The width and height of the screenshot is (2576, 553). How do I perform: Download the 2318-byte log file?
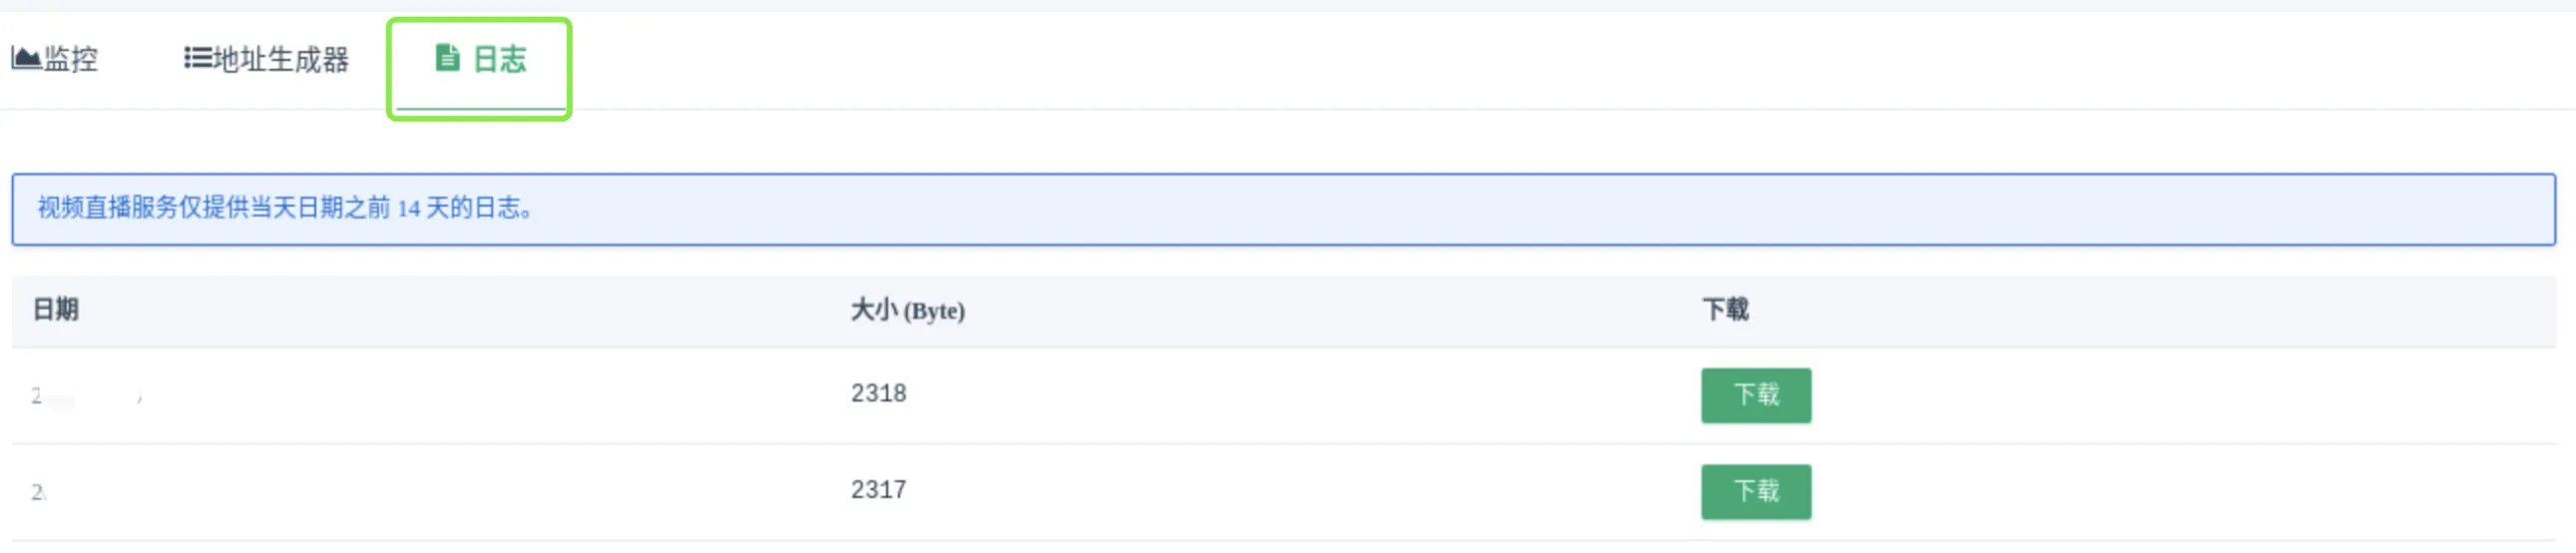1755,395
